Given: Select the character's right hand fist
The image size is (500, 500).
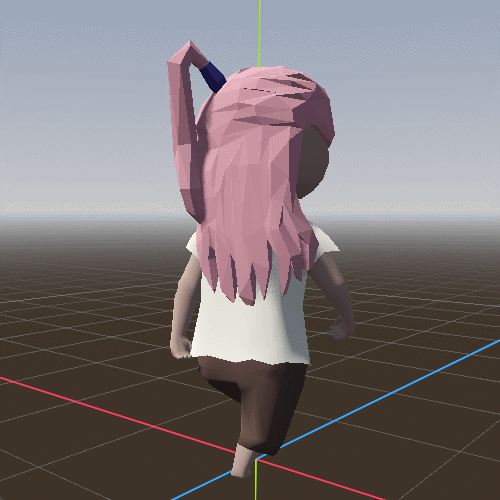Looking at the screenshot, I should (342, 328).
